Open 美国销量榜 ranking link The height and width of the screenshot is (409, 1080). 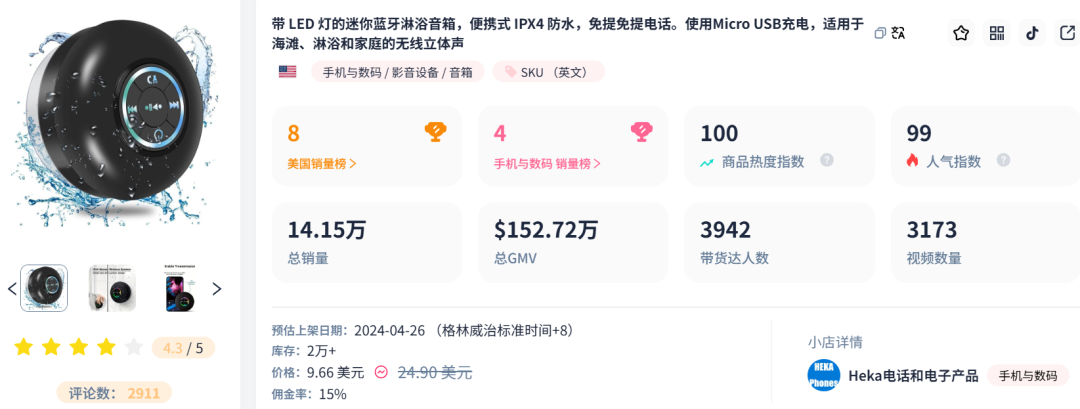(322, 162)
